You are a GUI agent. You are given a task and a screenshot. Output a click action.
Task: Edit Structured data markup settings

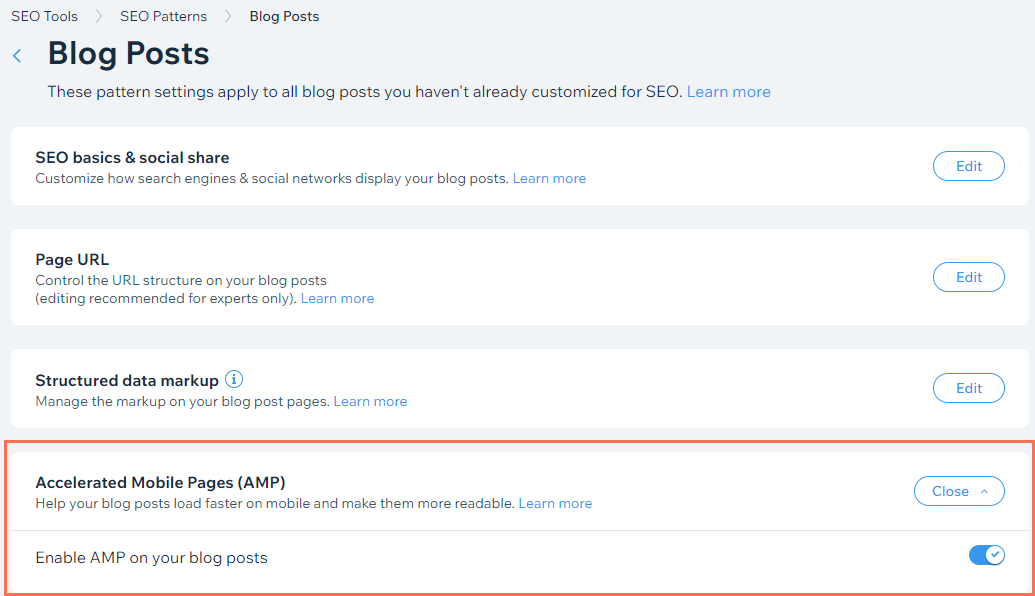(x=968, y=388)
